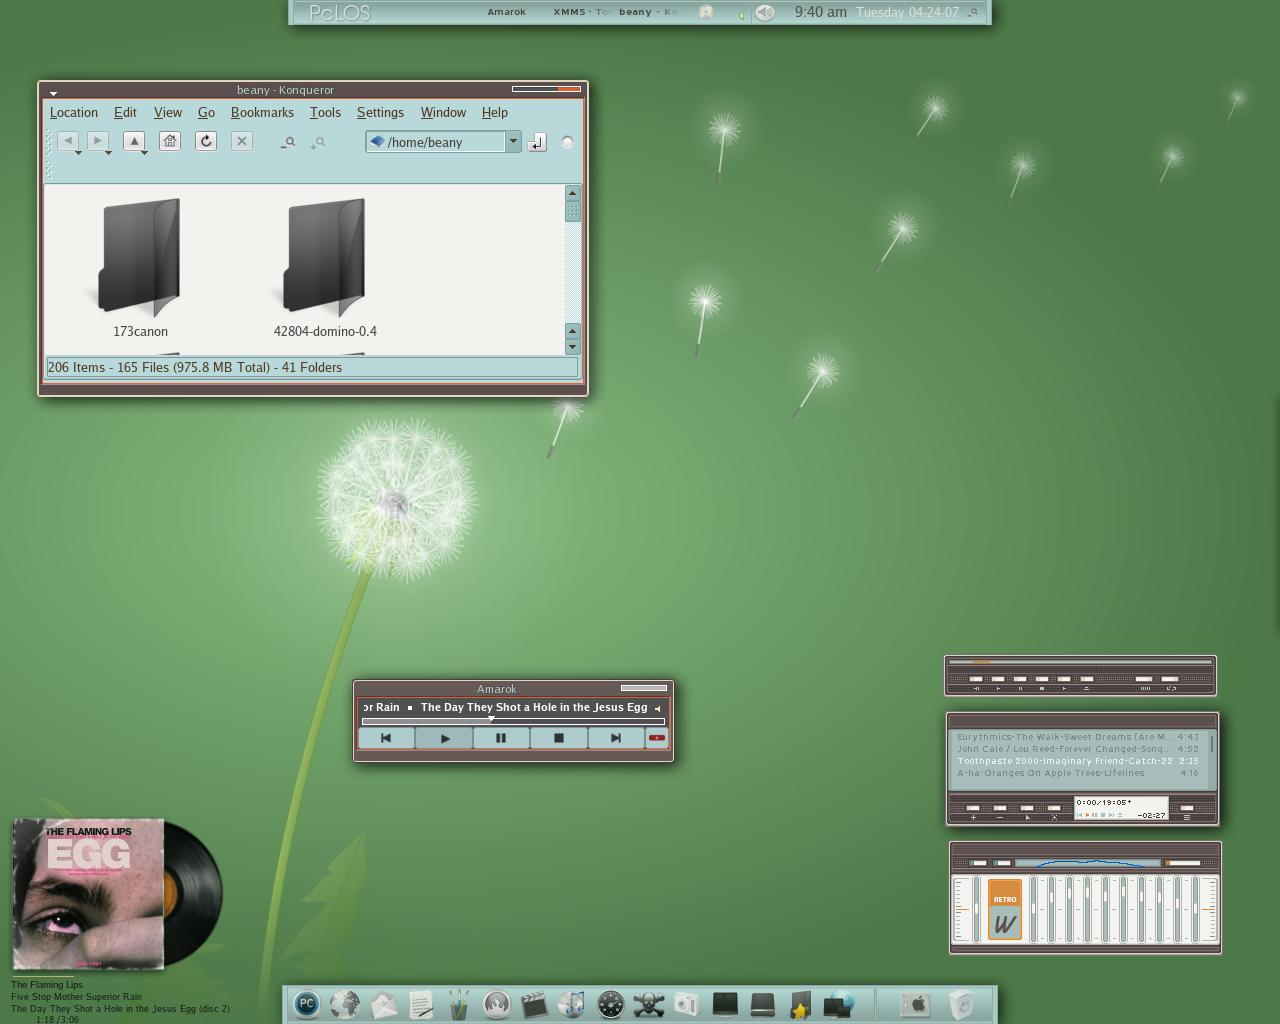Click the skull and crossbones dock icon
This screenshot has height=1024, width=1280.
[649, 1004]
